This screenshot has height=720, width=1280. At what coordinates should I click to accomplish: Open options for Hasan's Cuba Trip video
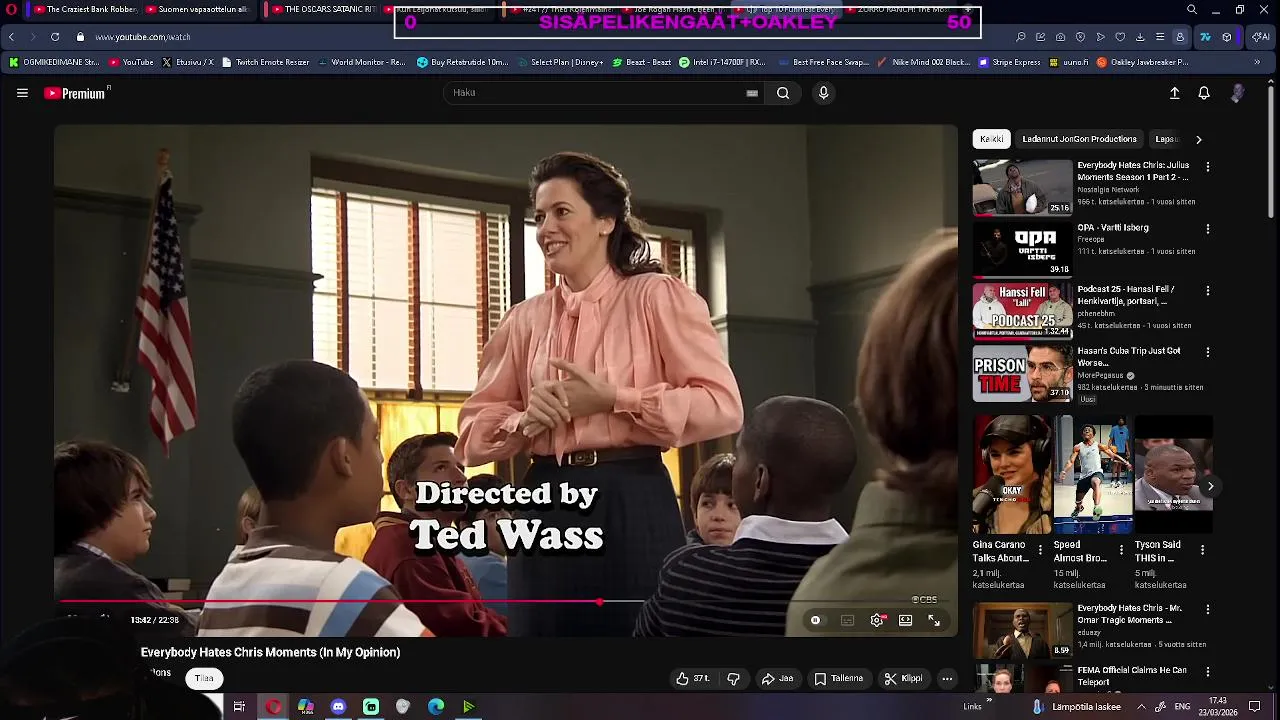click(x=1207, y=352)
